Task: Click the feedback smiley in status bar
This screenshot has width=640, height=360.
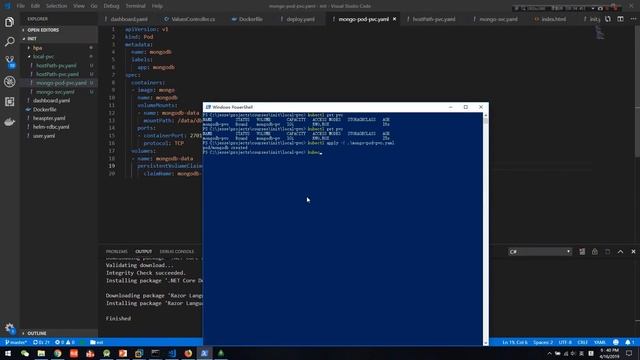Action: (616, 342)
